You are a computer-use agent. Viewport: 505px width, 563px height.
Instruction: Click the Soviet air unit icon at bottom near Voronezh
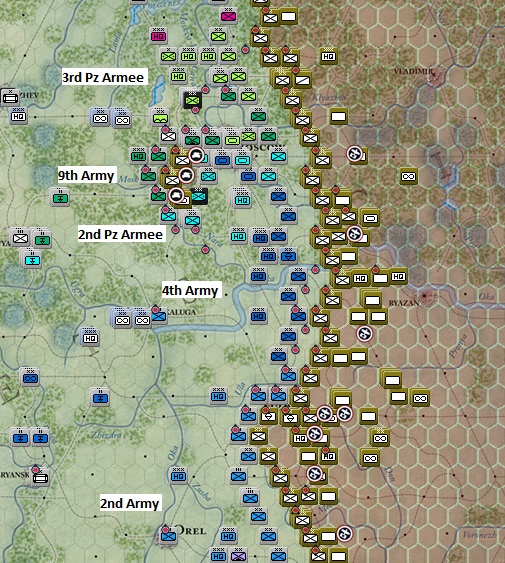click(344, 533)
